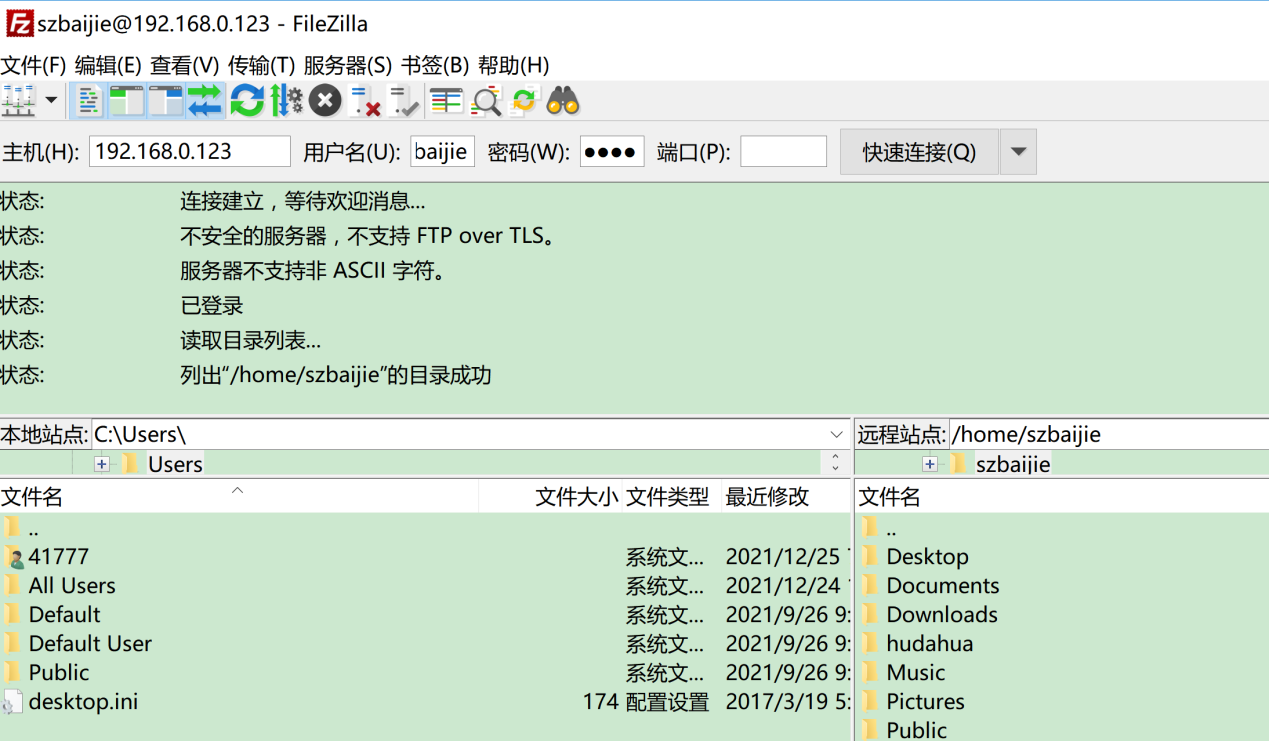Select the remote Downloads folder
Image resolution: width=1269 pixels, height=741 pixels.
942,615
